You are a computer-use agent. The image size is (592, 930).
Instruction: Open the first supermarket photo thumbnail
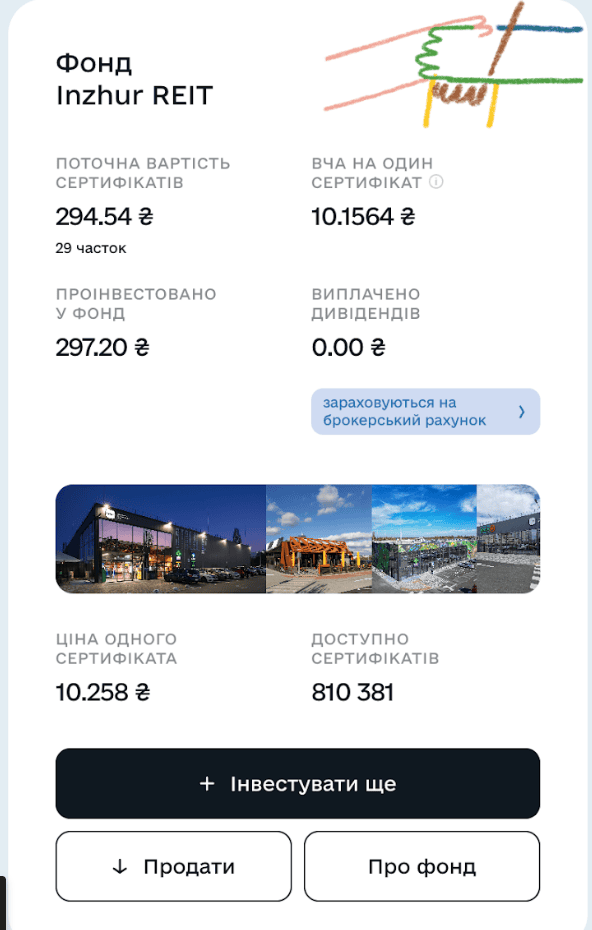pyautogui.click(x=160, y=539)
